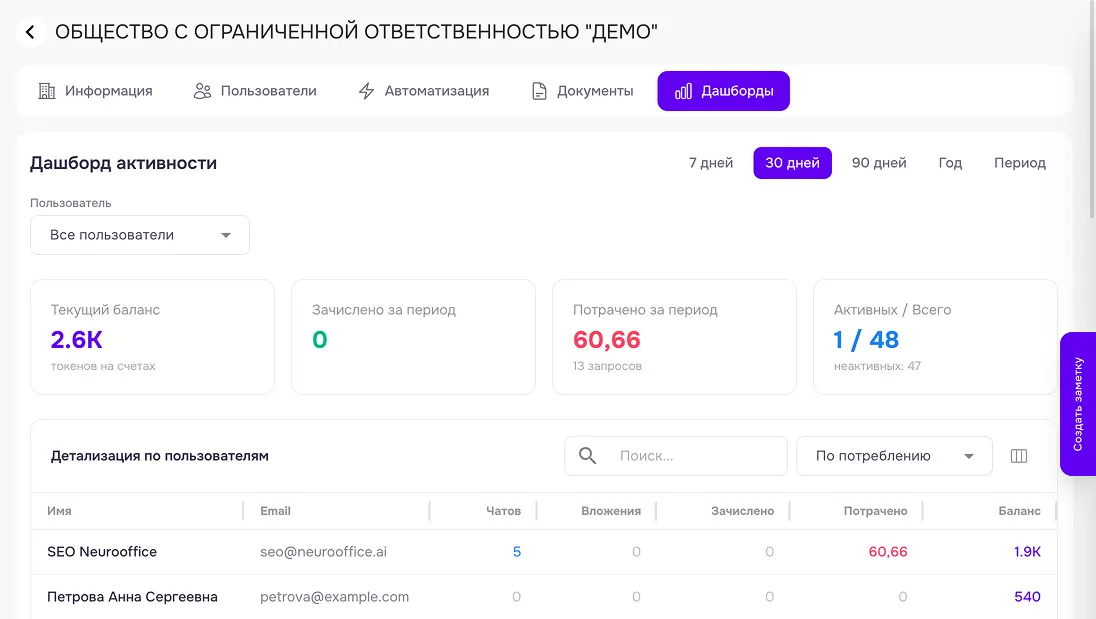Open the Автоматизация tab
The width and height of the screenshot is (1096, 619).
click(424, 91)
